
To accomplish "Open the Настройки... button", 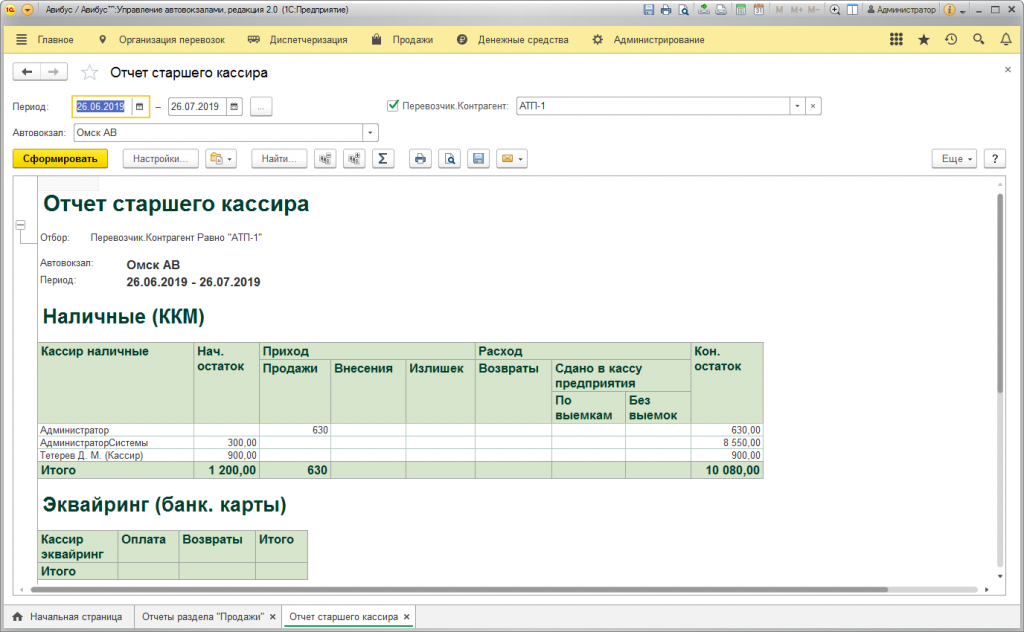I will point(160,159).
